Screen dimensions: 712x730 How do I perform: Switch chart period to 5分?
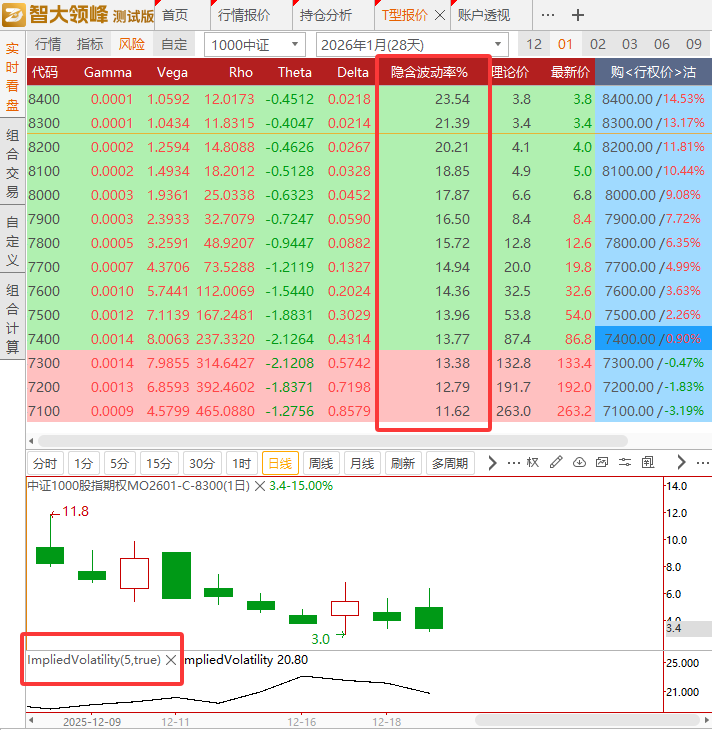tap(119, 463)
